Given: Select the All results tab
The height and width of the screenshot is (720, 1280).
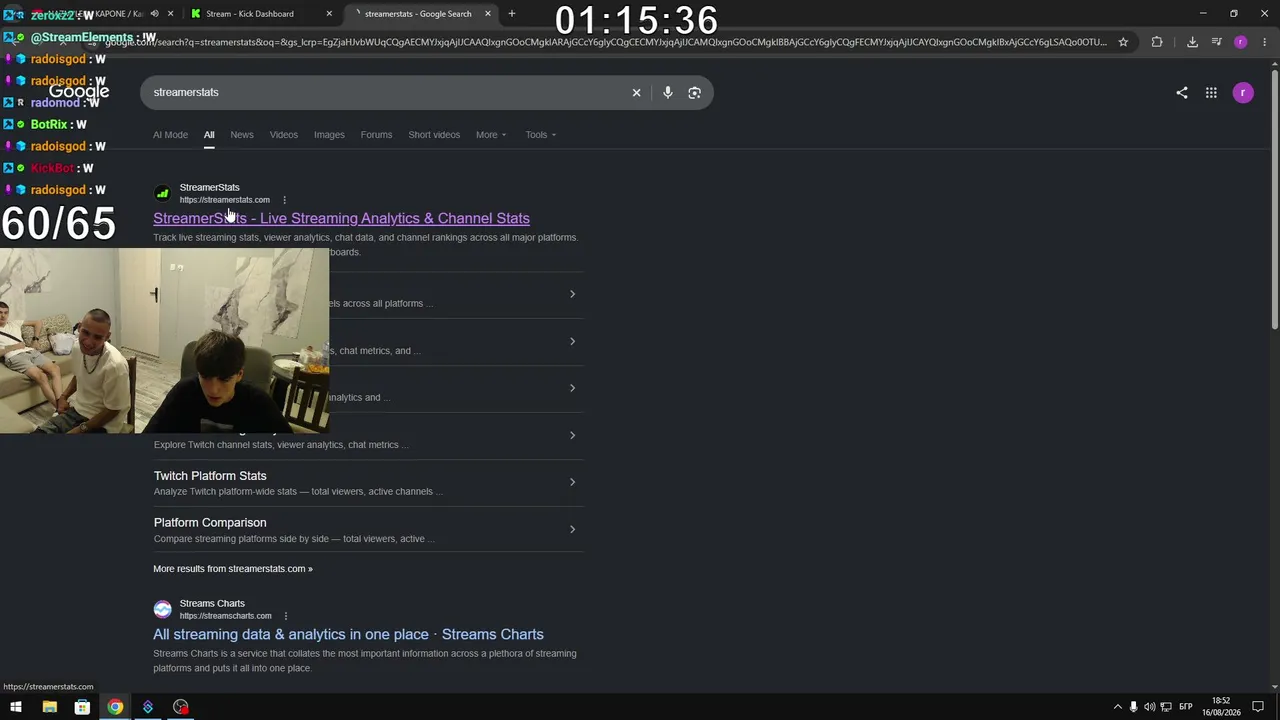Looking at the screenshot, I should tap(209, 135).
